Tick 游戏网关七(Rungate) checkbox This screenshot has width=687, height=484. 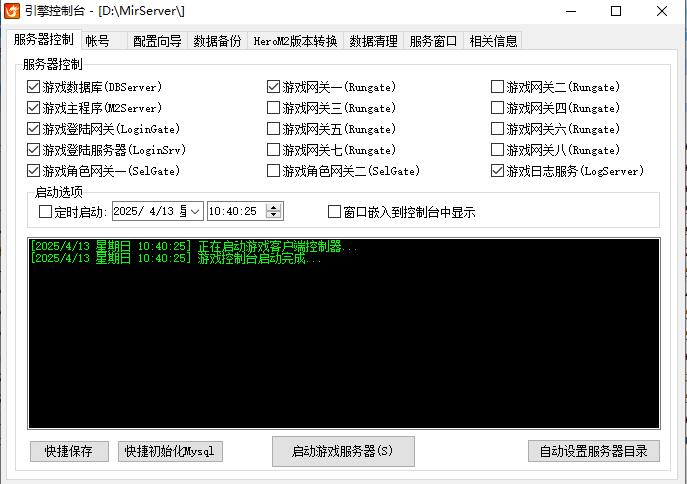click(x=273, y=150)
